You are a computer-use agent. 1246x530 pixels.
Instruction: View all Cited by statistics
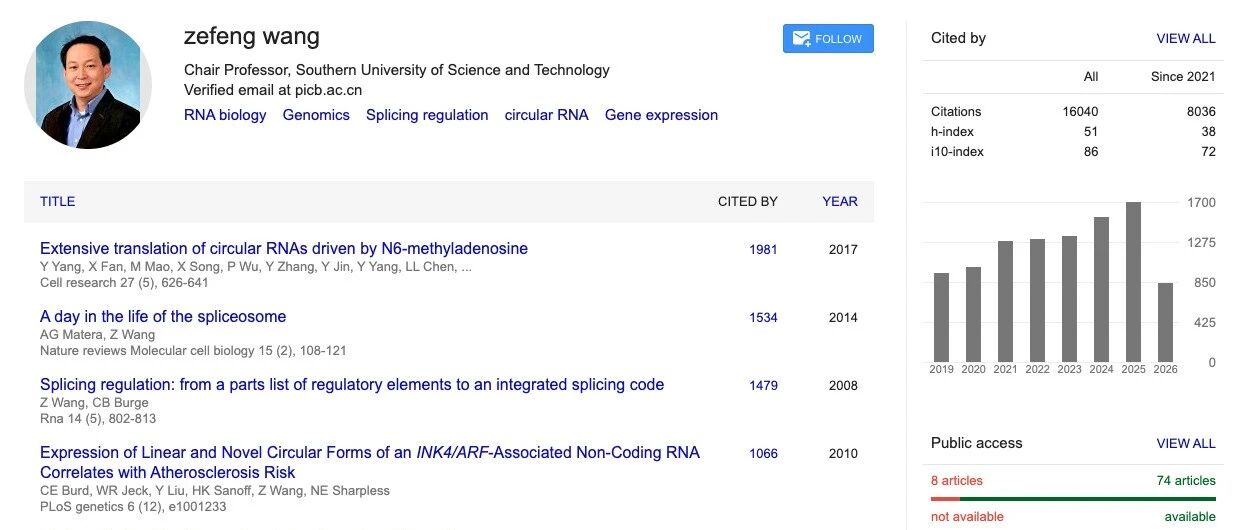point(1186,38)
